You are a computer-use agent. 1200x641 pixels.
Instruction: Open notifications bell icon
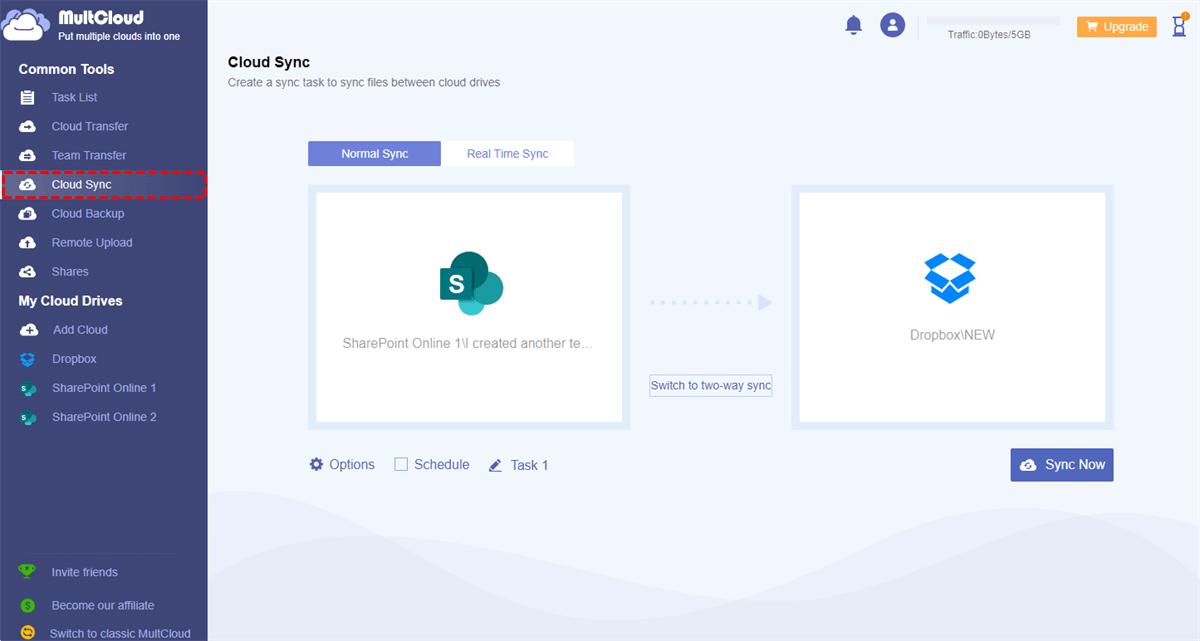click(x=854, y=25)
